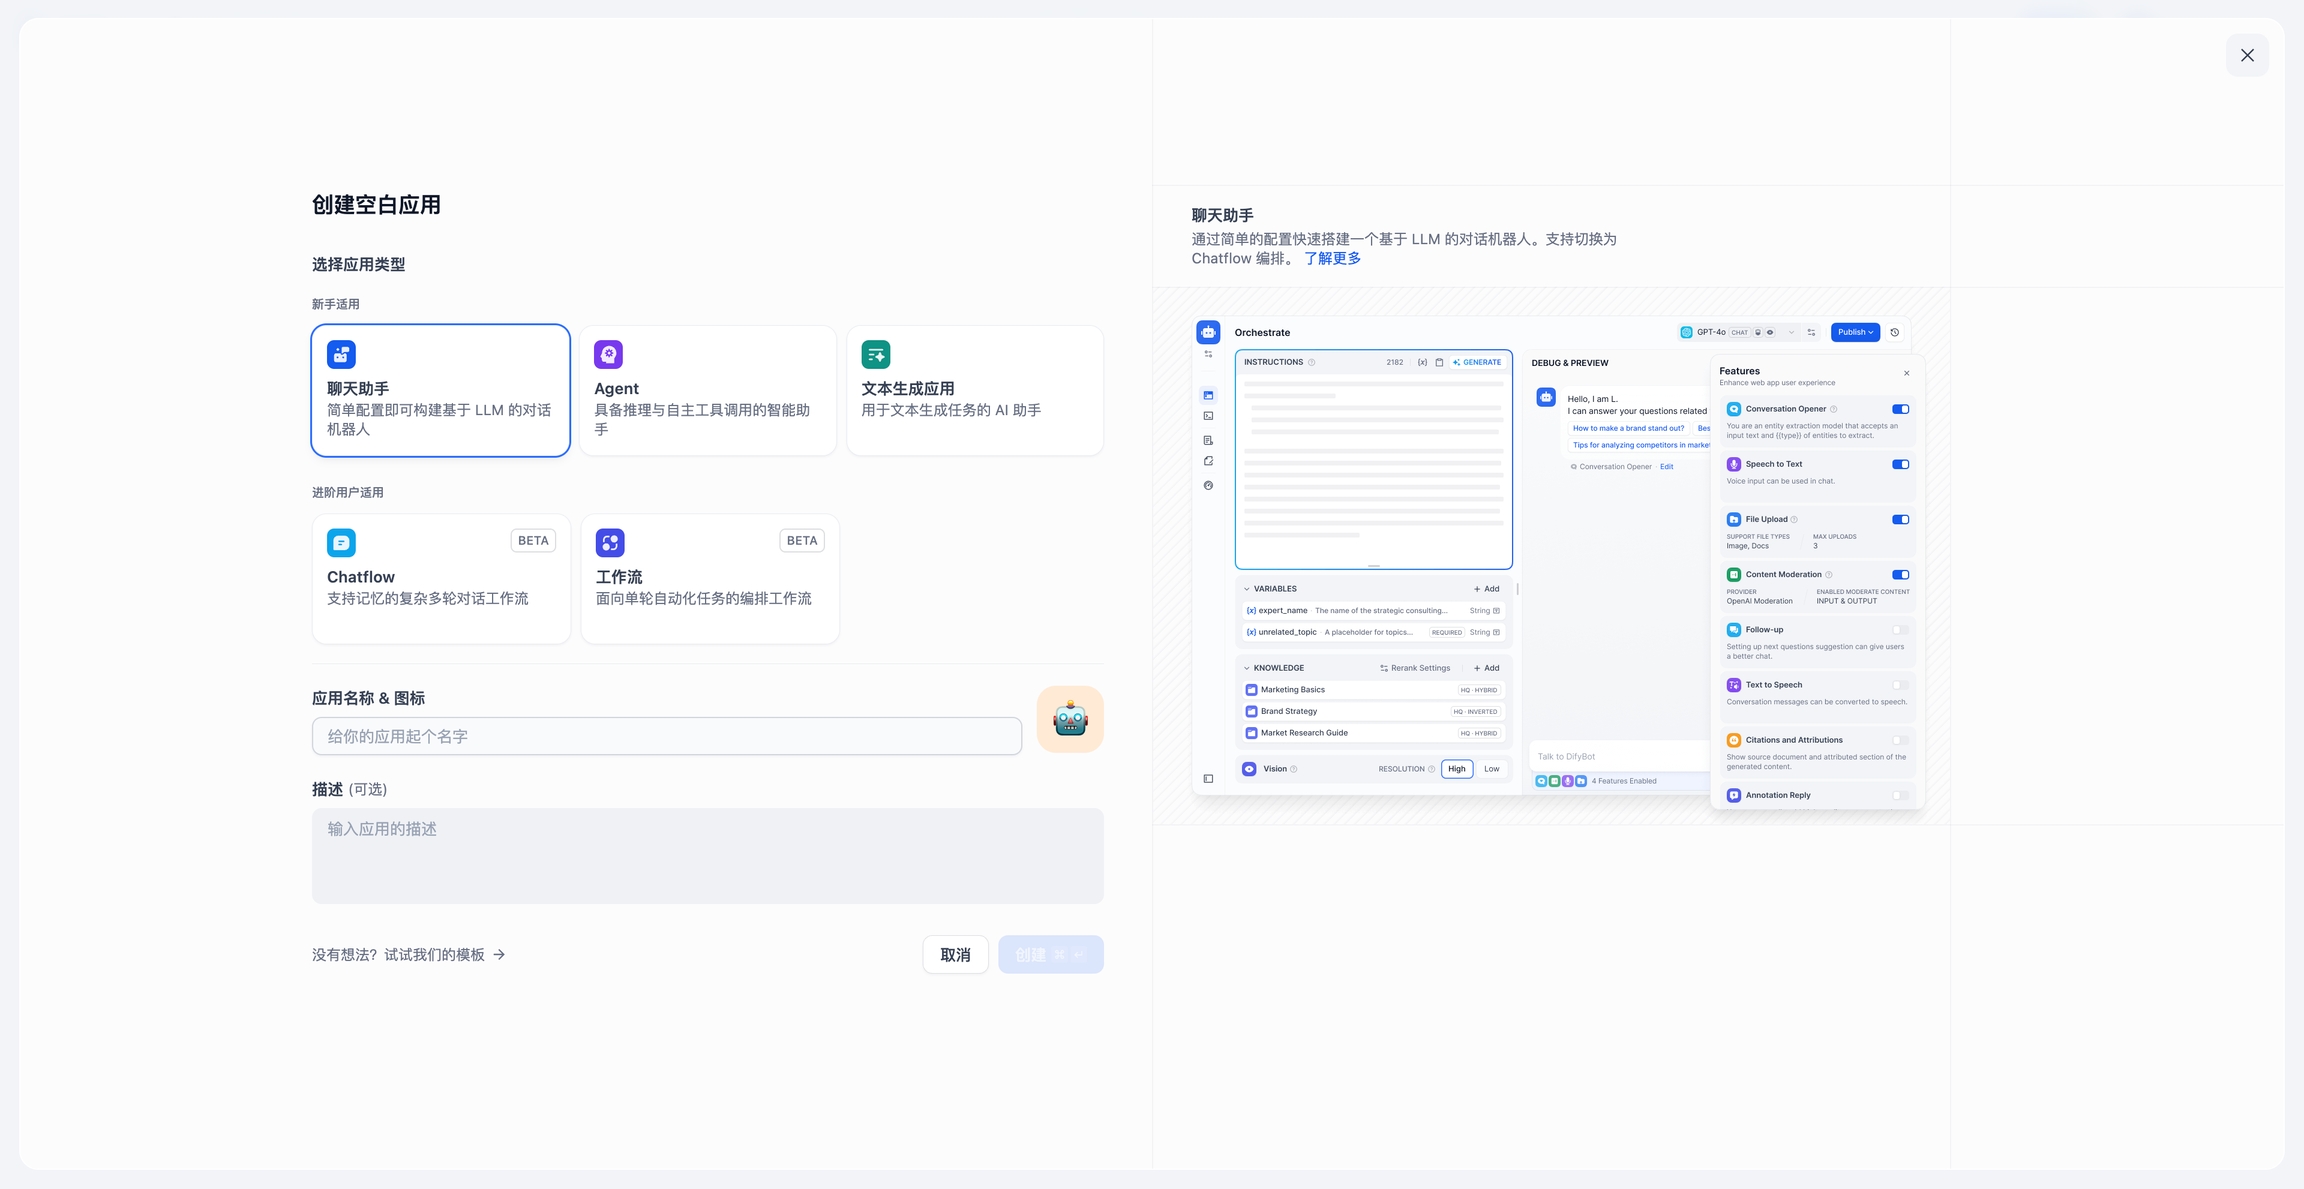Click the version history clock icon
Screen dimensions: 2304x1189
[x=1894, y=332]
